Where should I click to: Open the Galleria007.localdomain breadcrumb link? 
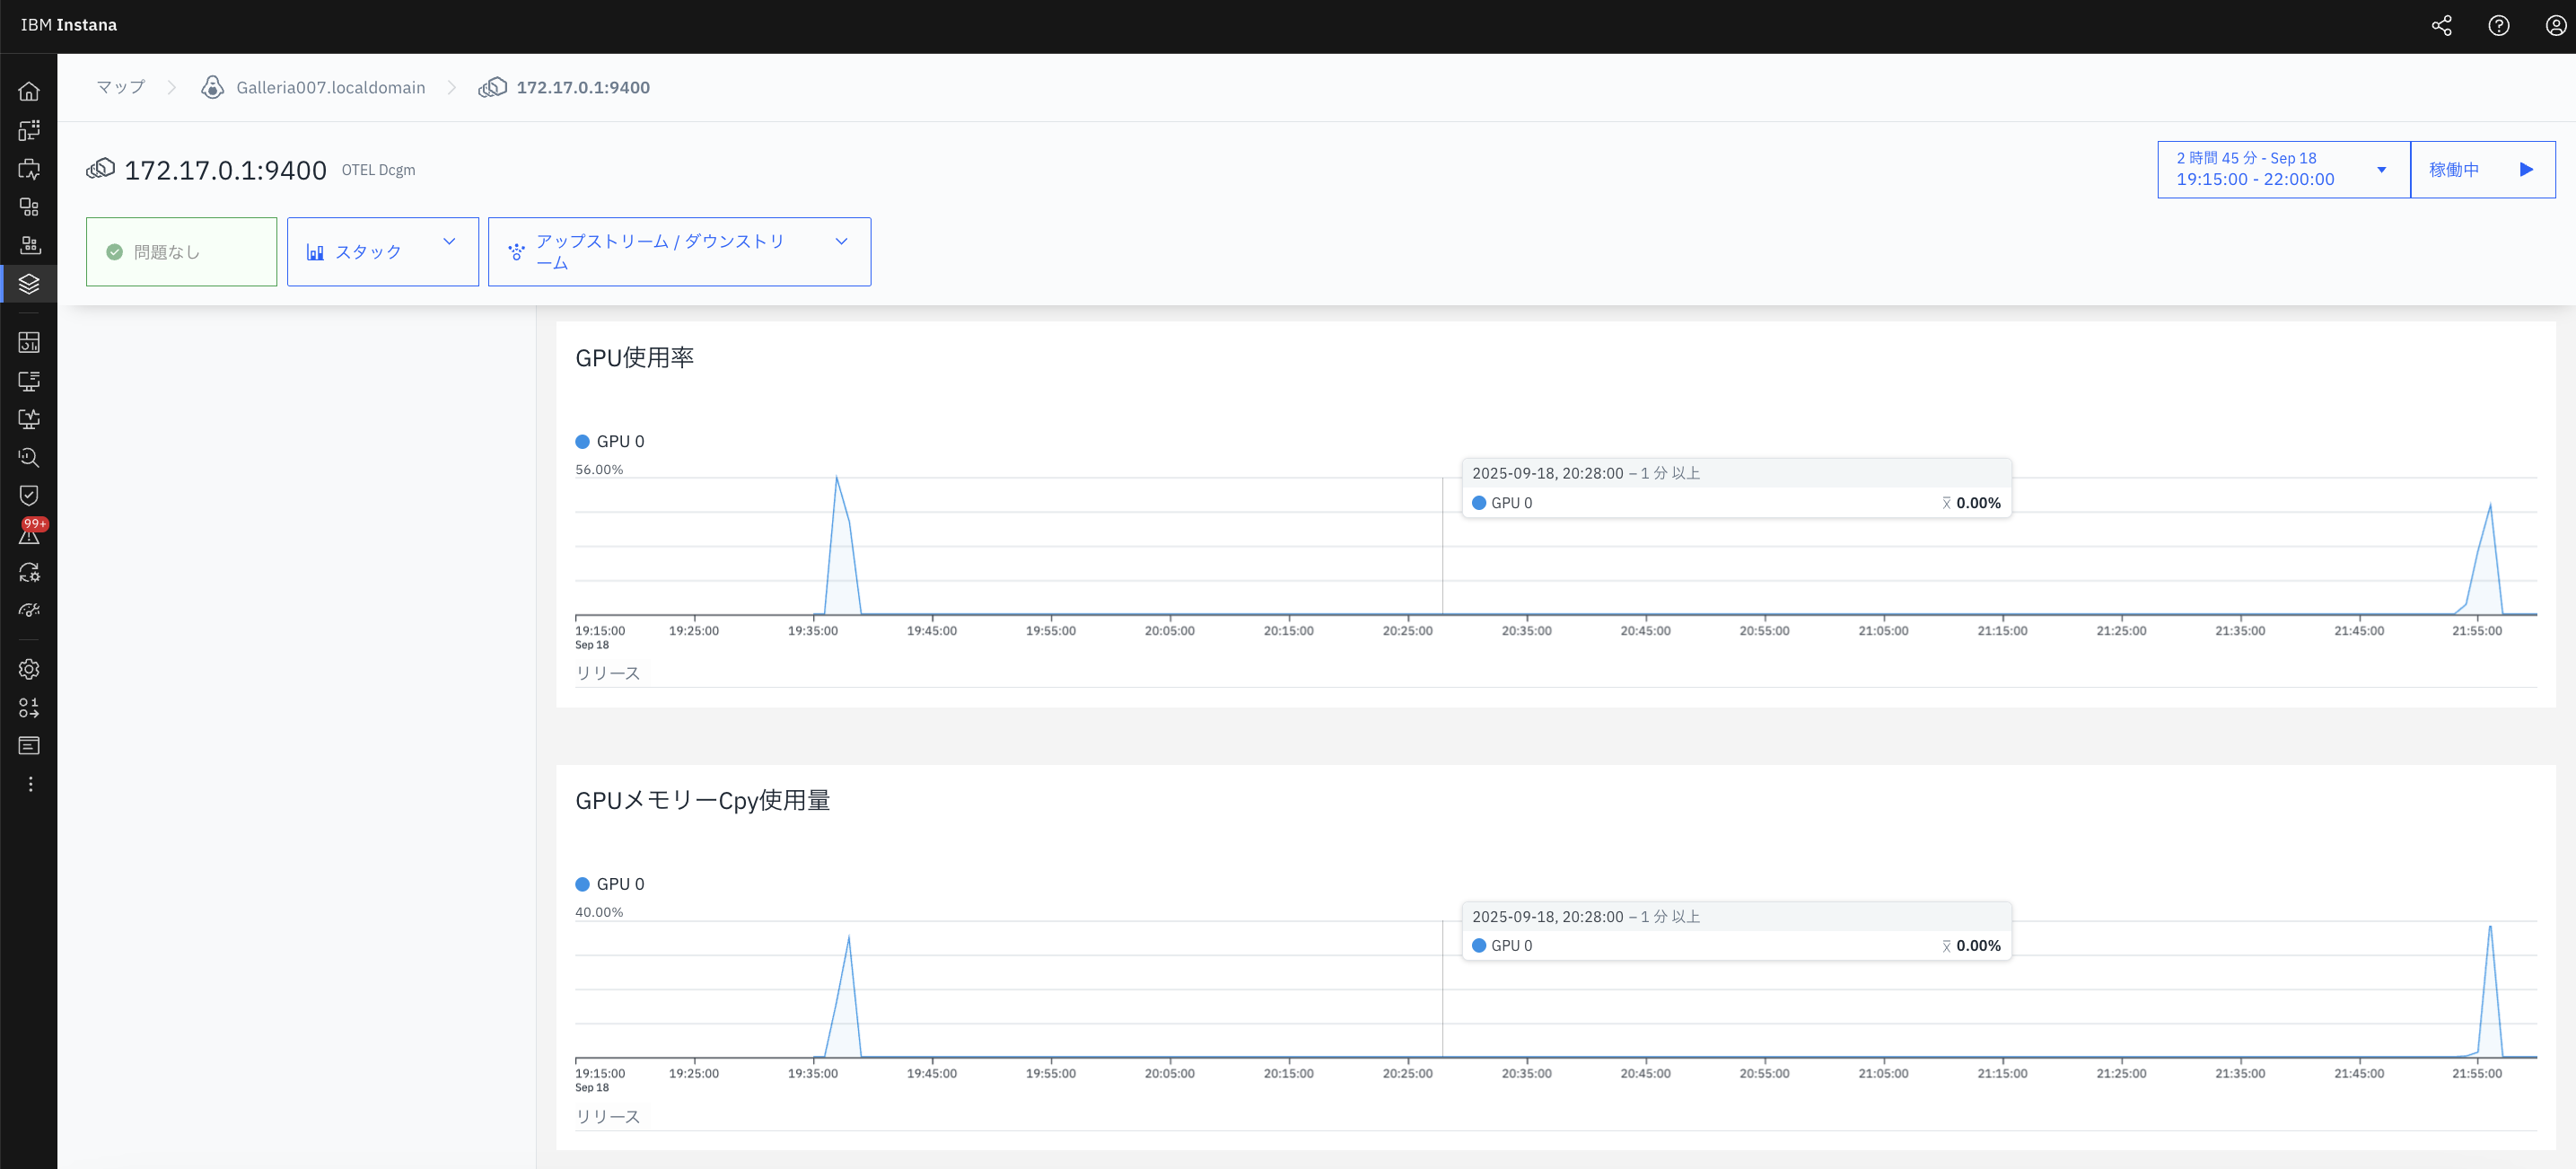click(330, 87)
